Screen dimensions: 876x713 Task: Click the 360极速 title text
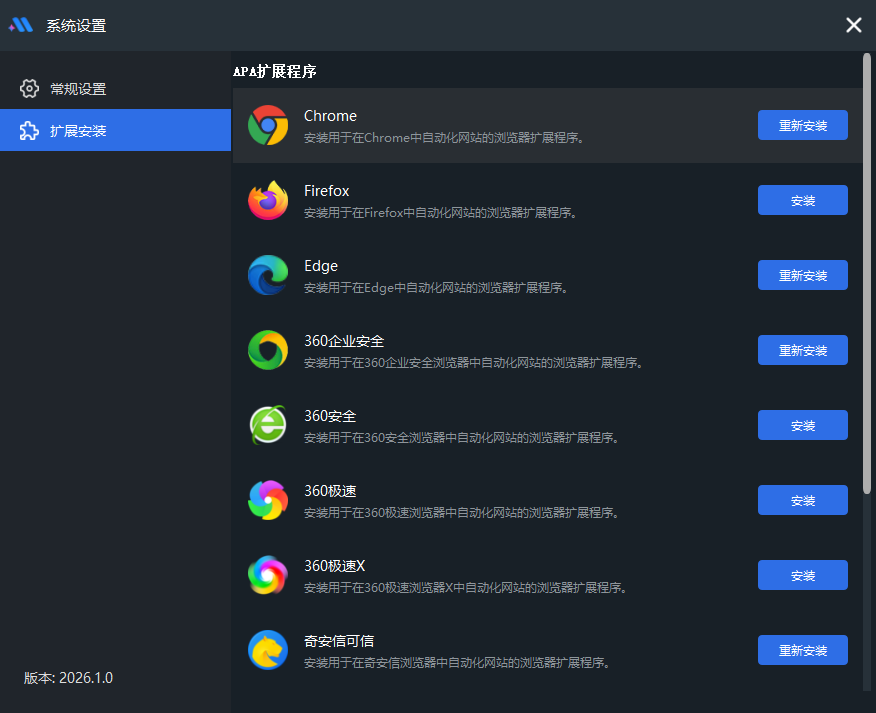point(330,491)
